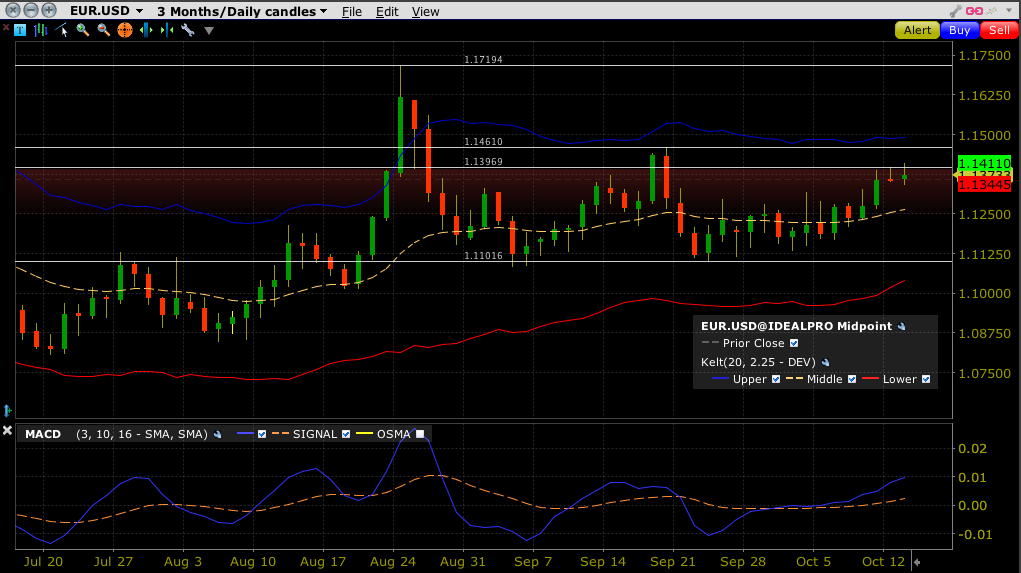Click the 0.02 MACD axis value
The image size is (1021, 573).
point(972,449)
